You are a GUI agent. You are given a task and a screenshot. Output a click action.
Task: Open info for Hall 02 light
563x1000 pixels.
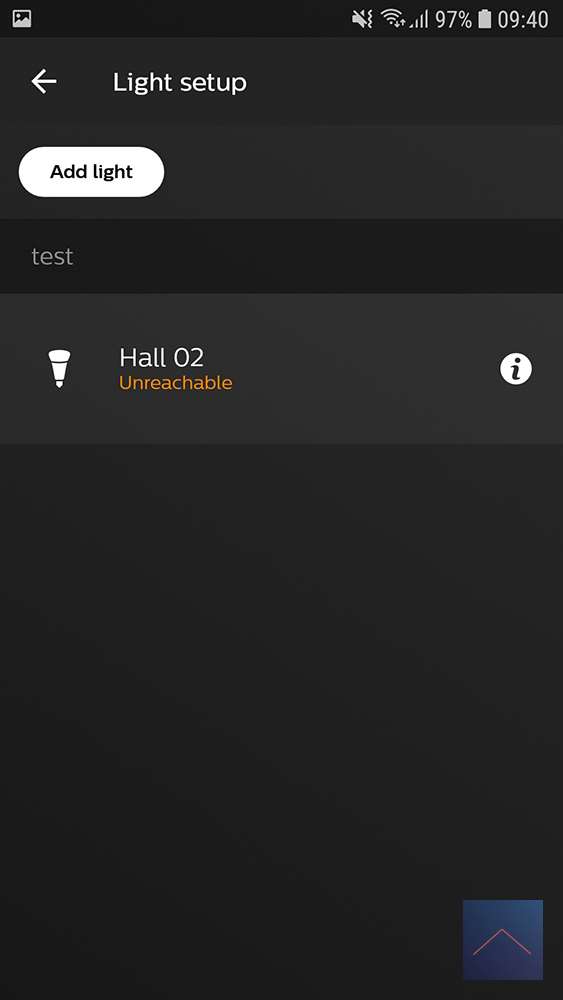[515, 369]
